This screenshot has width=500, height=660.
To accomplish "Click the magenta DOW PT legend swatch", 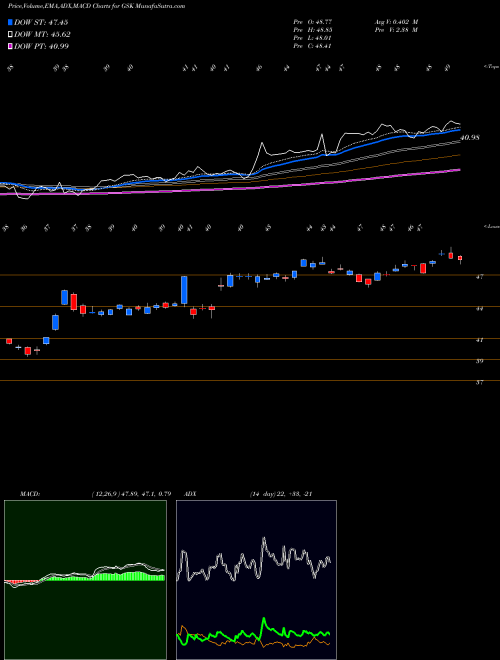I will (x=10, y=46).
